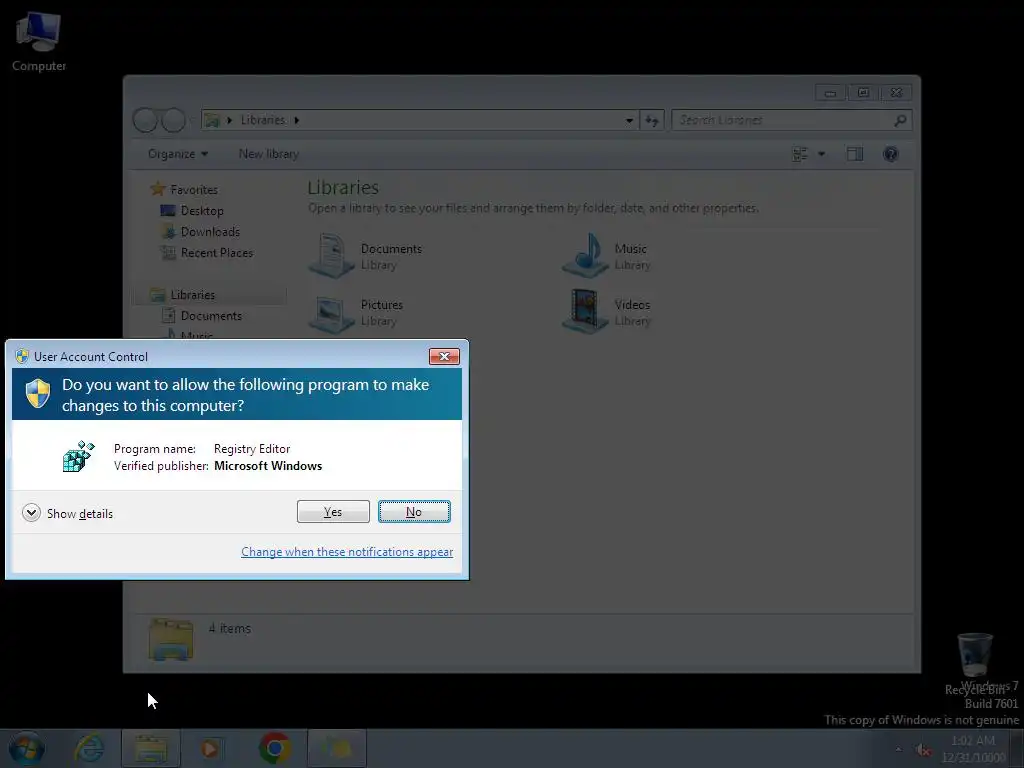1024x768 pixels.
Task: Click the refresh button beside address bar
Action: pos(652,120)
